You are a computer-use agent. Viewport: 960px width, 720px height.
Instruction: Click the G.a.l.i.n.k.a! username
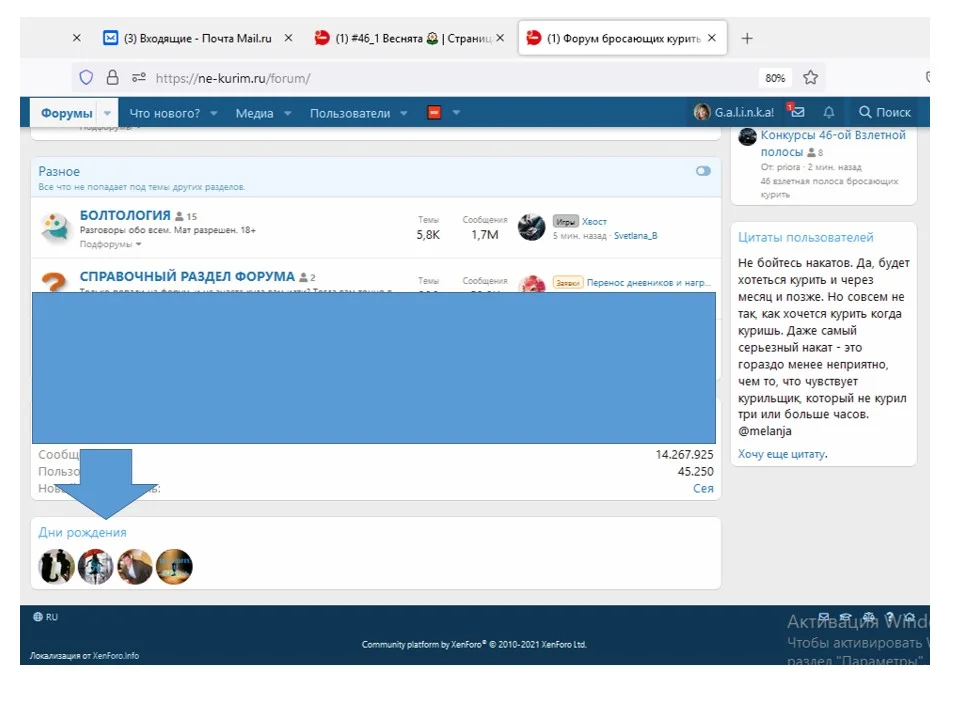point(744,113)
